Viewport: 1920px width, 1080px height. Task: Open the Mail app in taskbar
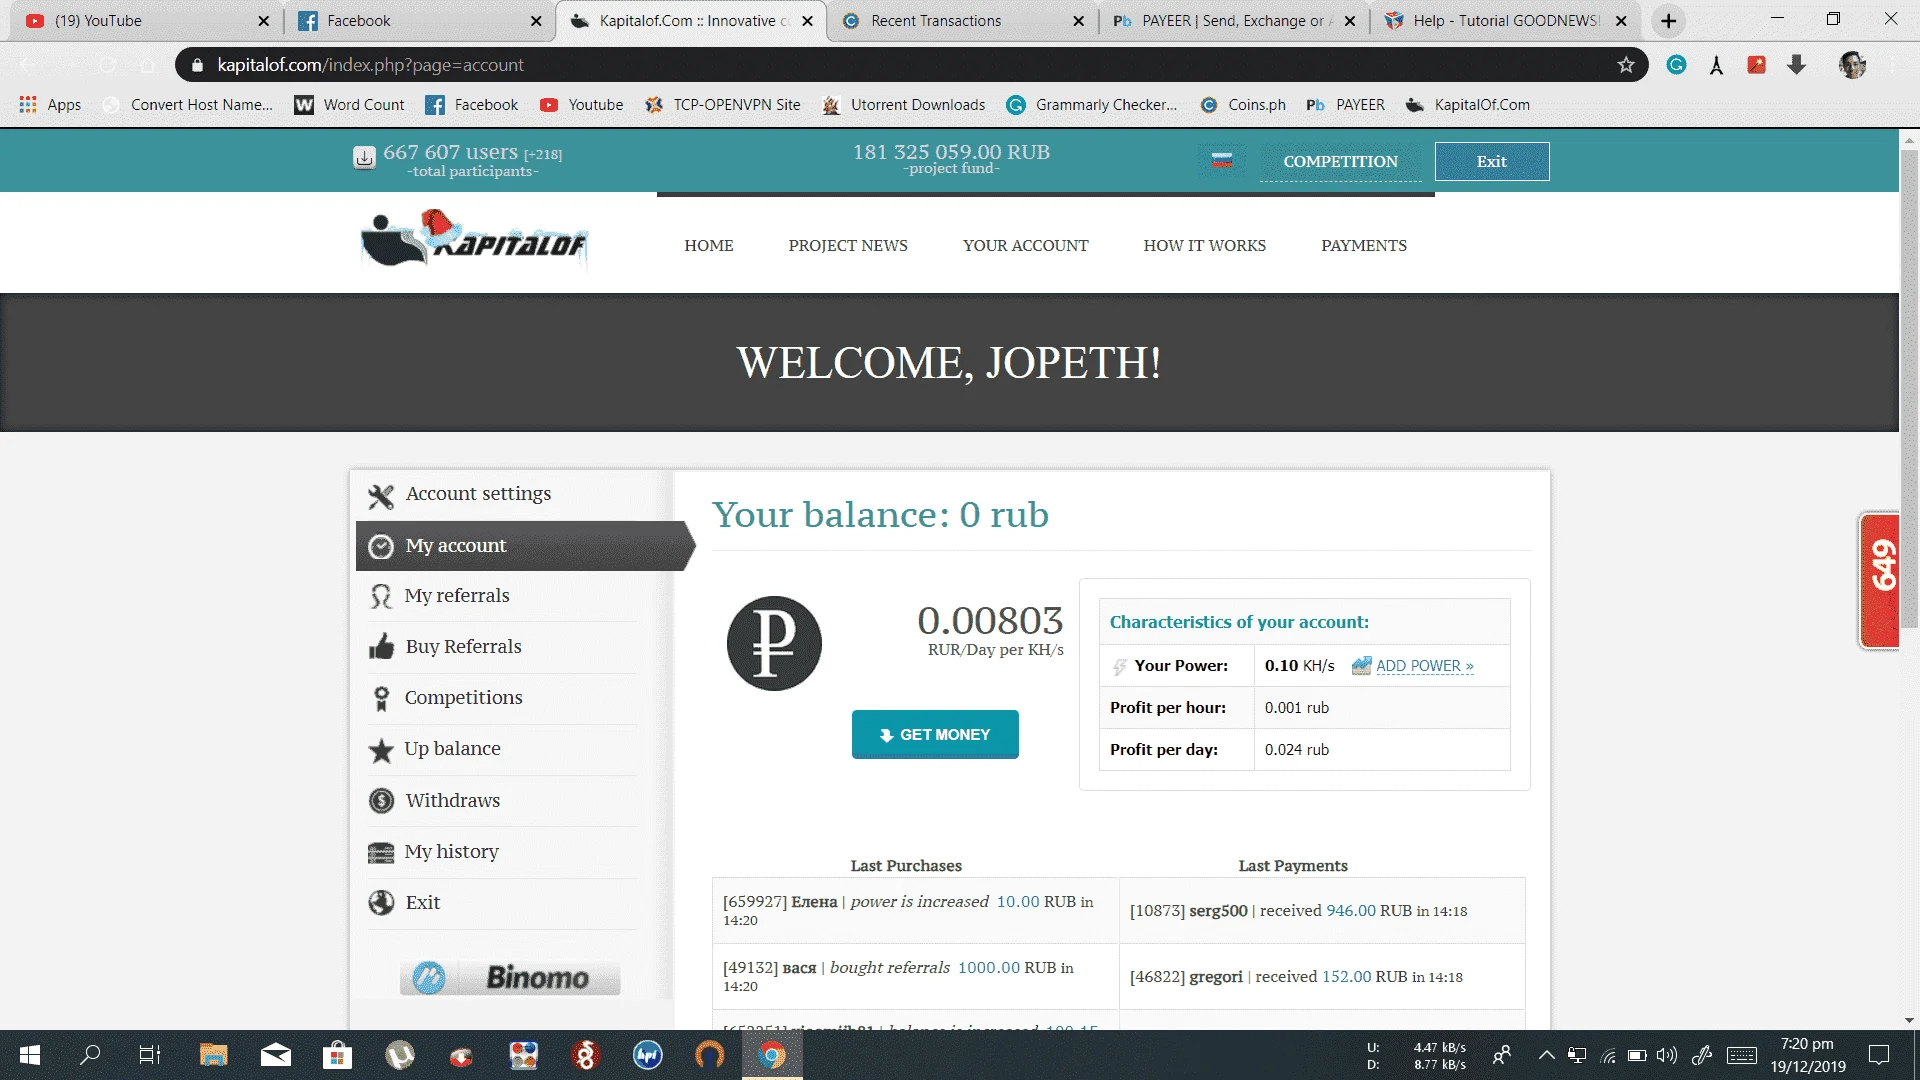[x=275, y=1055]
